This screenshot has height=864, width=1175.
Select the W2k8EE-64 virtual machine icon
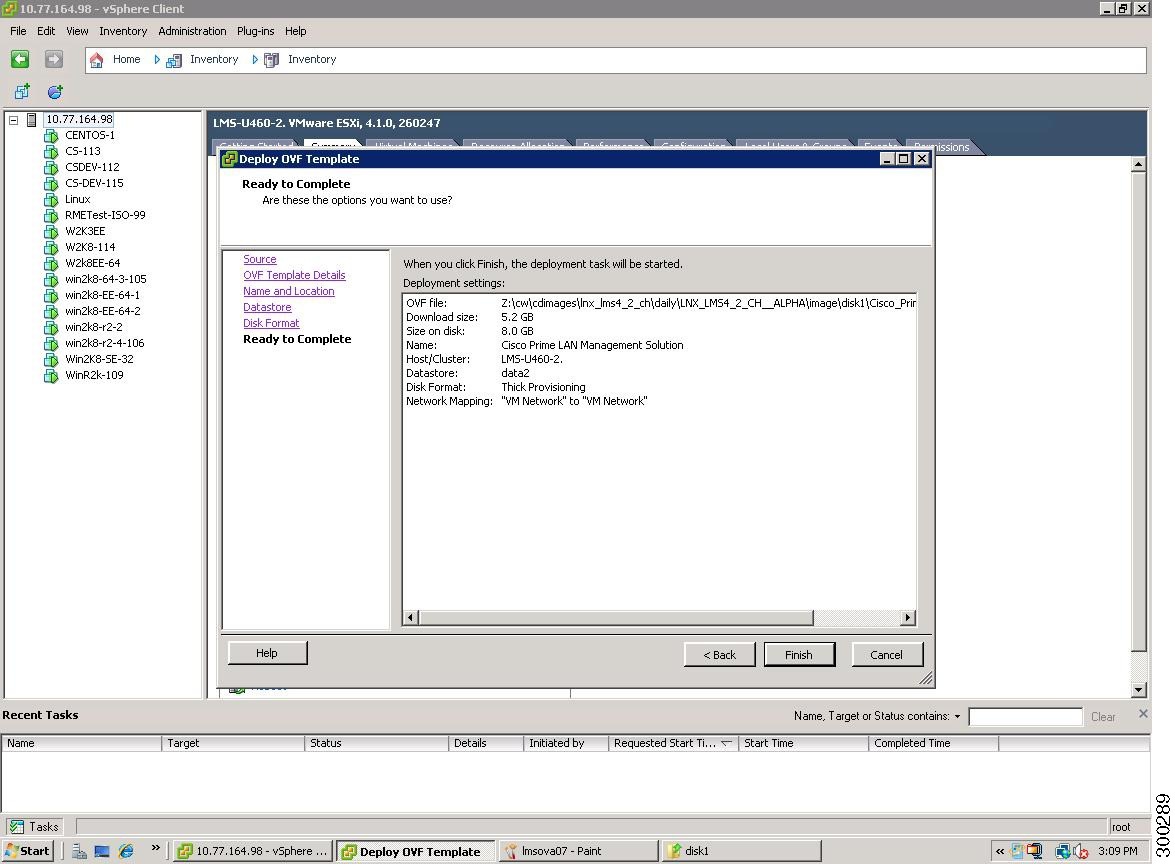pyautogui.click(x=51, y=264)
